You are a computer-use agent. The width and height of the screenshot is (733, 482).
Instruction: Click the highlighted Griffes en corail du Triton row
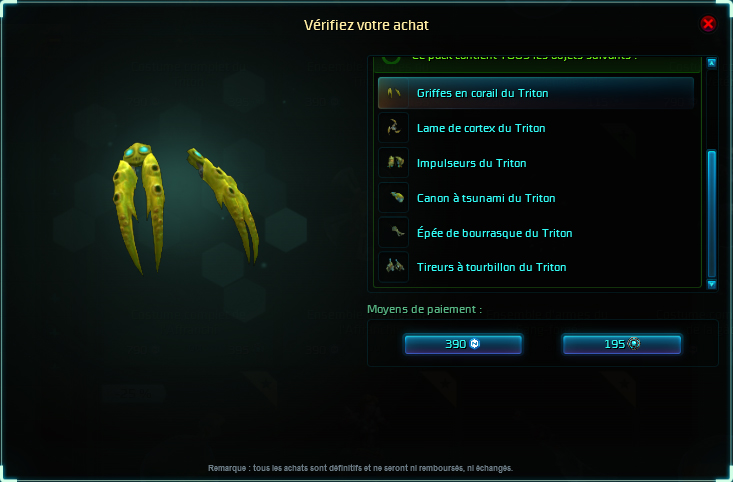point(536,93)
